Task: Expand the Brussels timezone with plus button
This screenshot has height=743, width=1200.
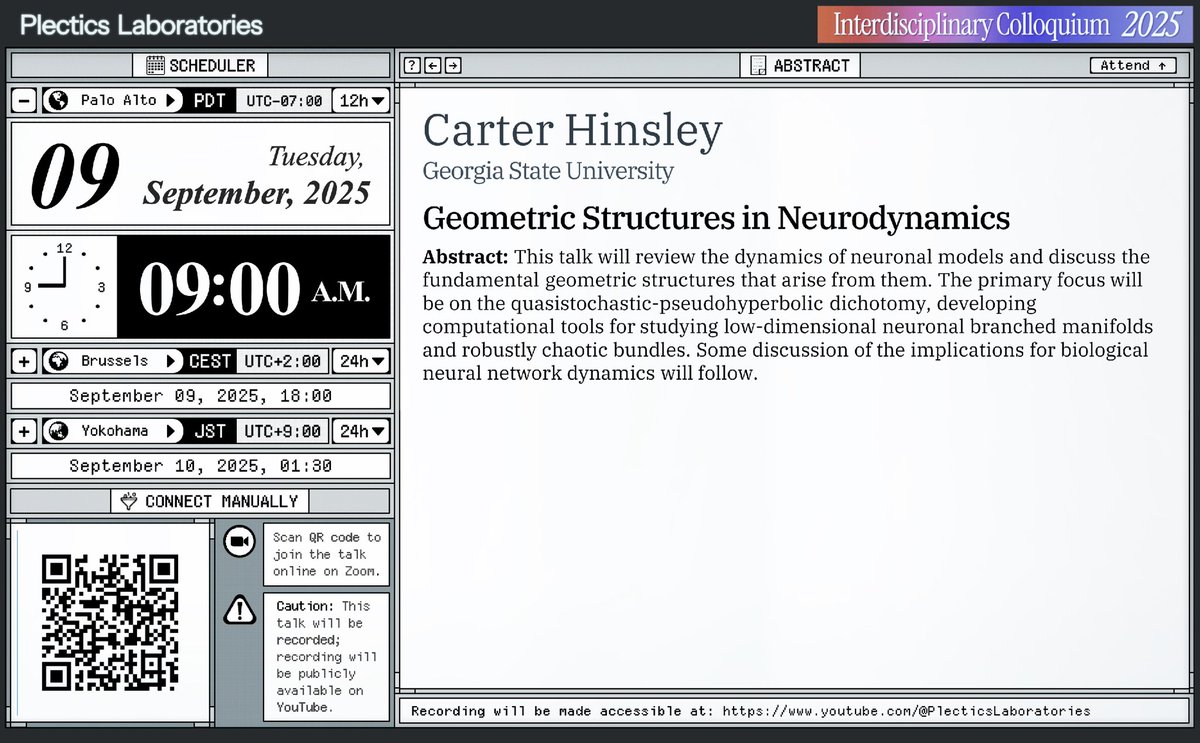Action: (24, 361)
